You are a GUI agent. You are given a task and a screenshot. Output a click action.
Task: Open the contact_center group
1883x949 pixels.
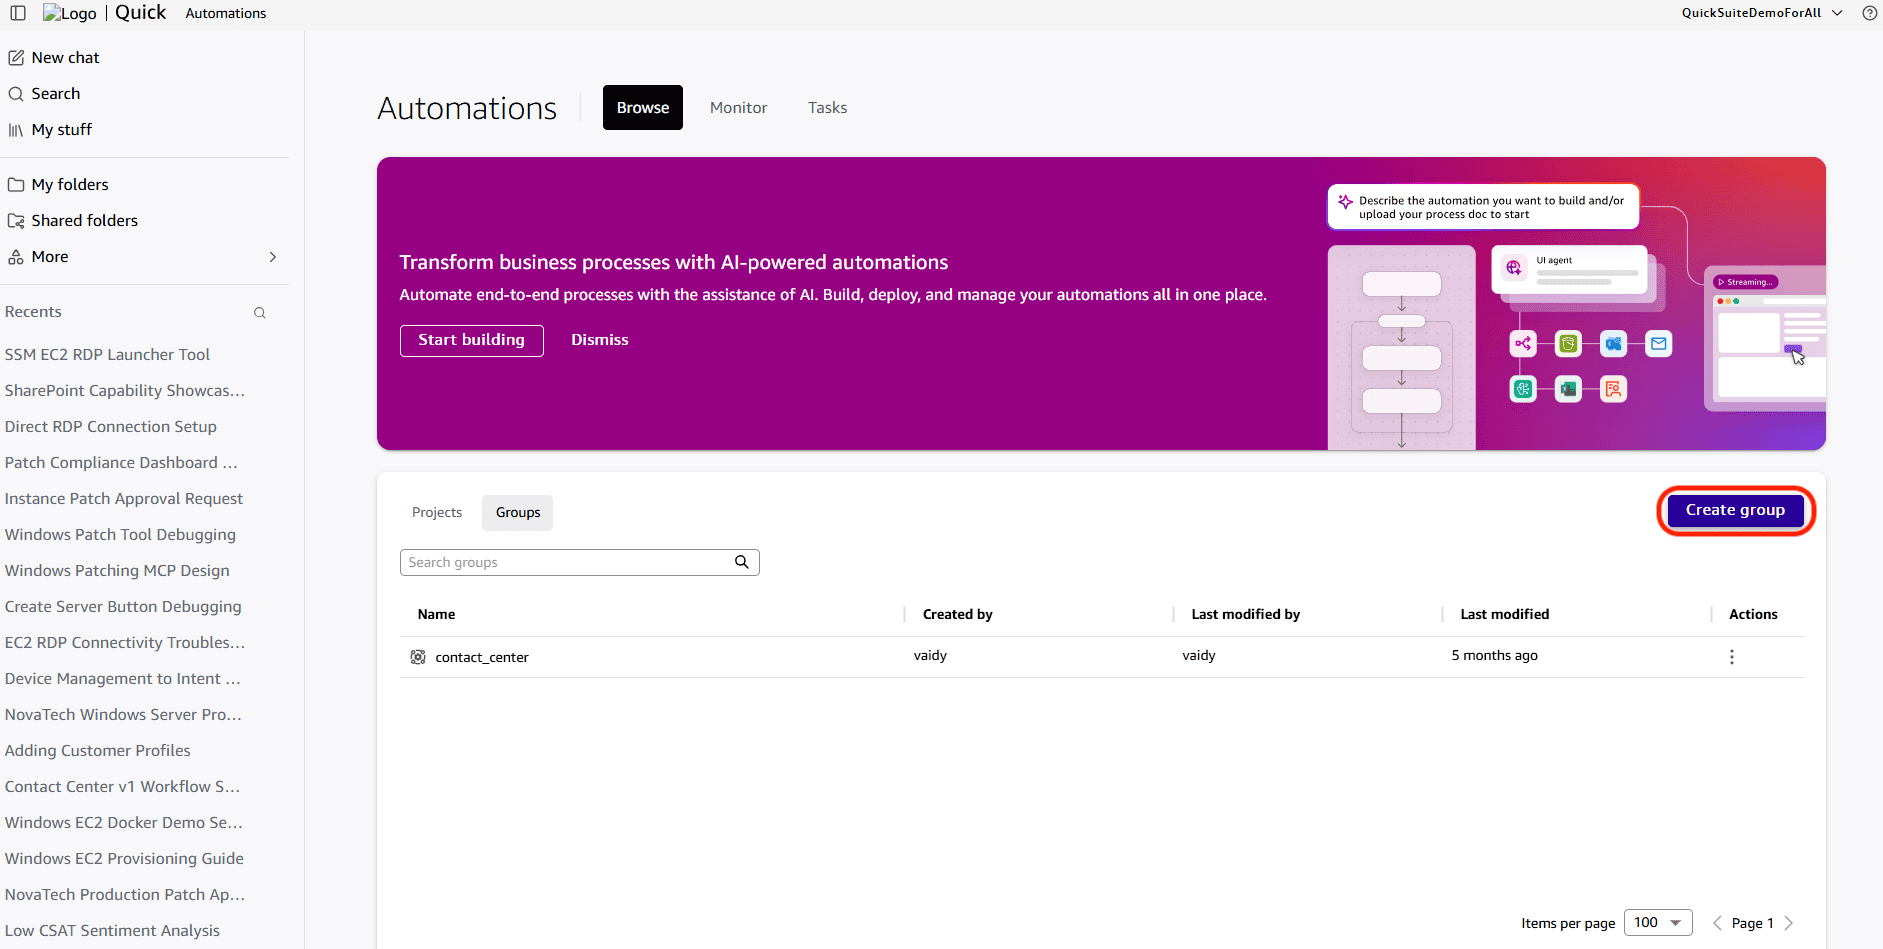(482, 657)
